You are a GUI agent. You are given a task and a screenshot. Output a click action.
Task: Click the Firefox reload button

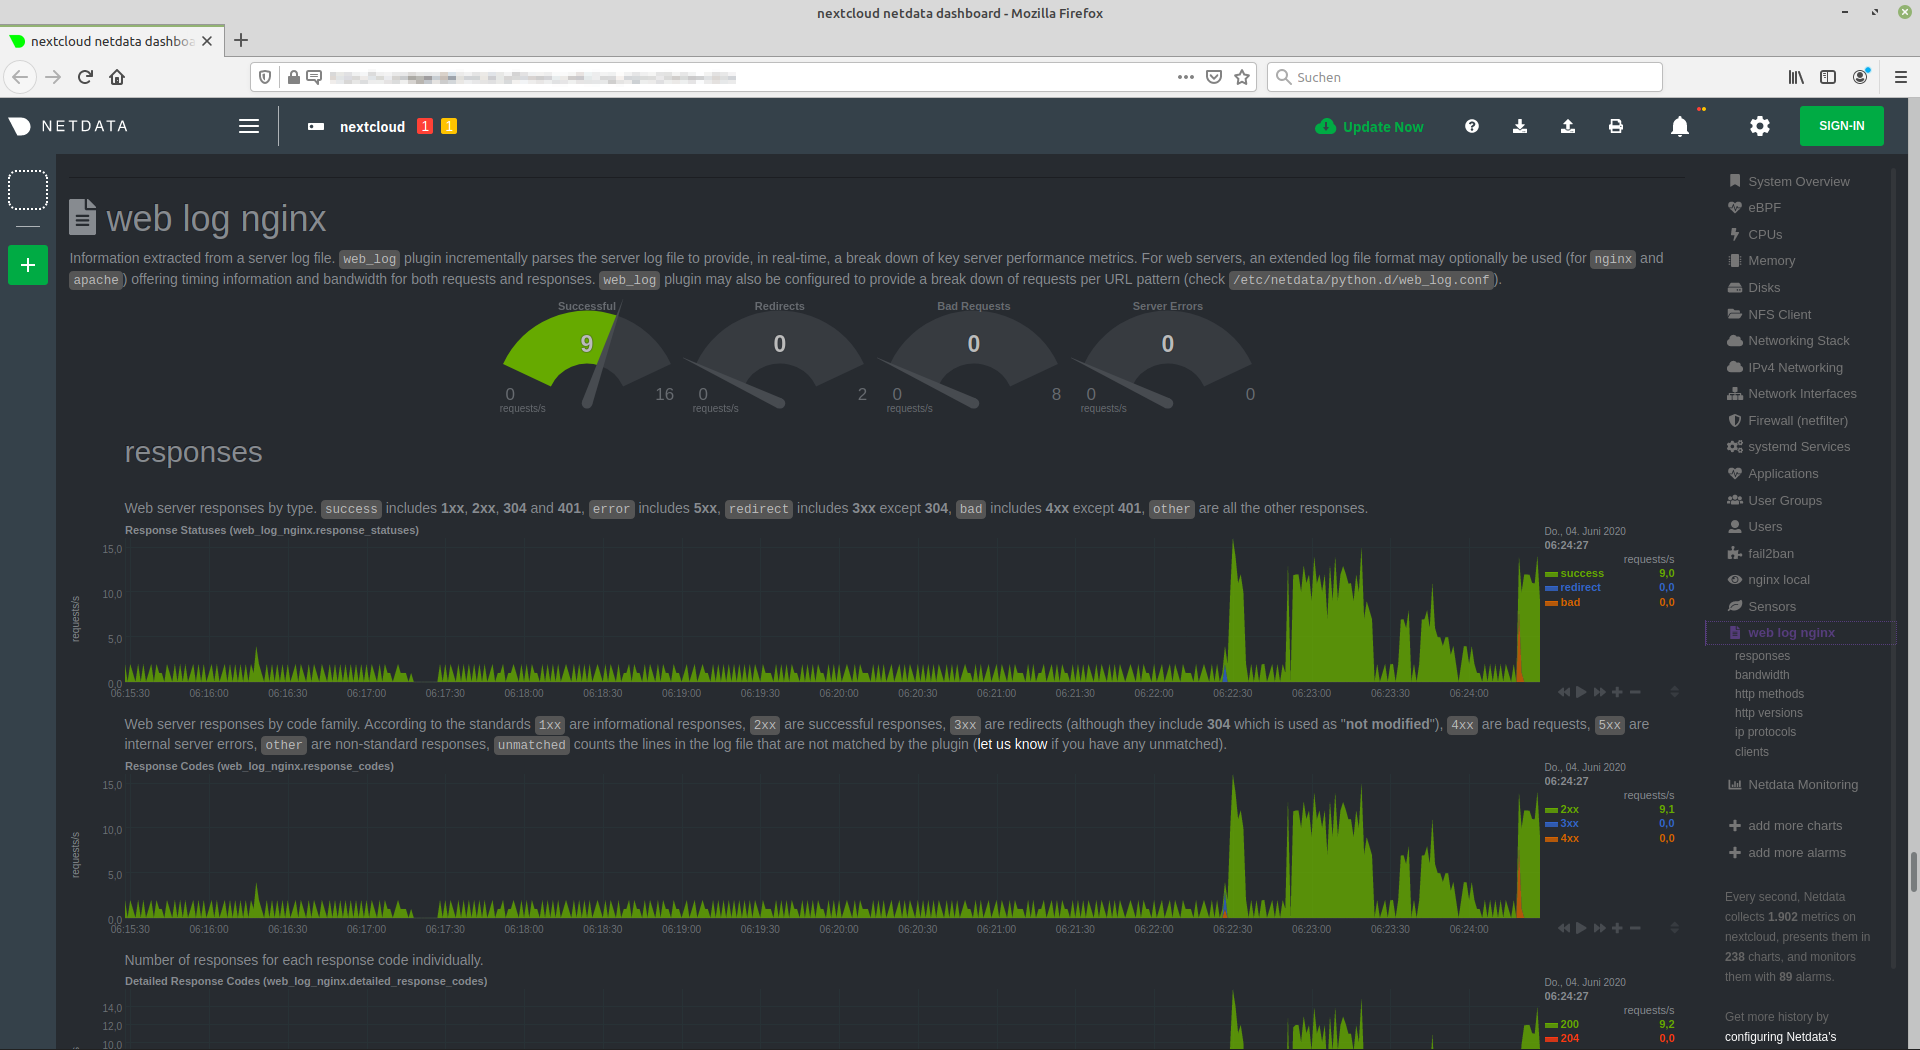[85, 77]
